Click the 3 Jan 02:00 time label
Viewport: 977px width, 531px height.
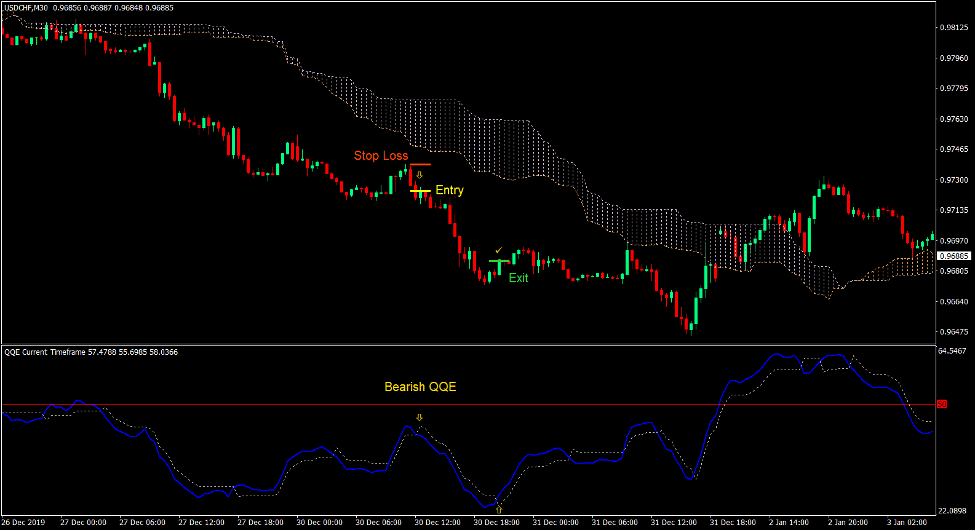coord(907,522)
